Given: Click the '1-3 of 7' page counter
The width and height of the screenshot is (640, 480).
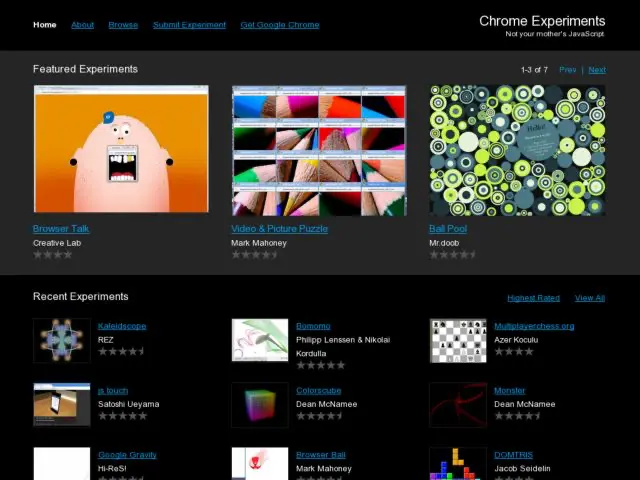Looking at the screenshot, I should (x=534, y=70).
